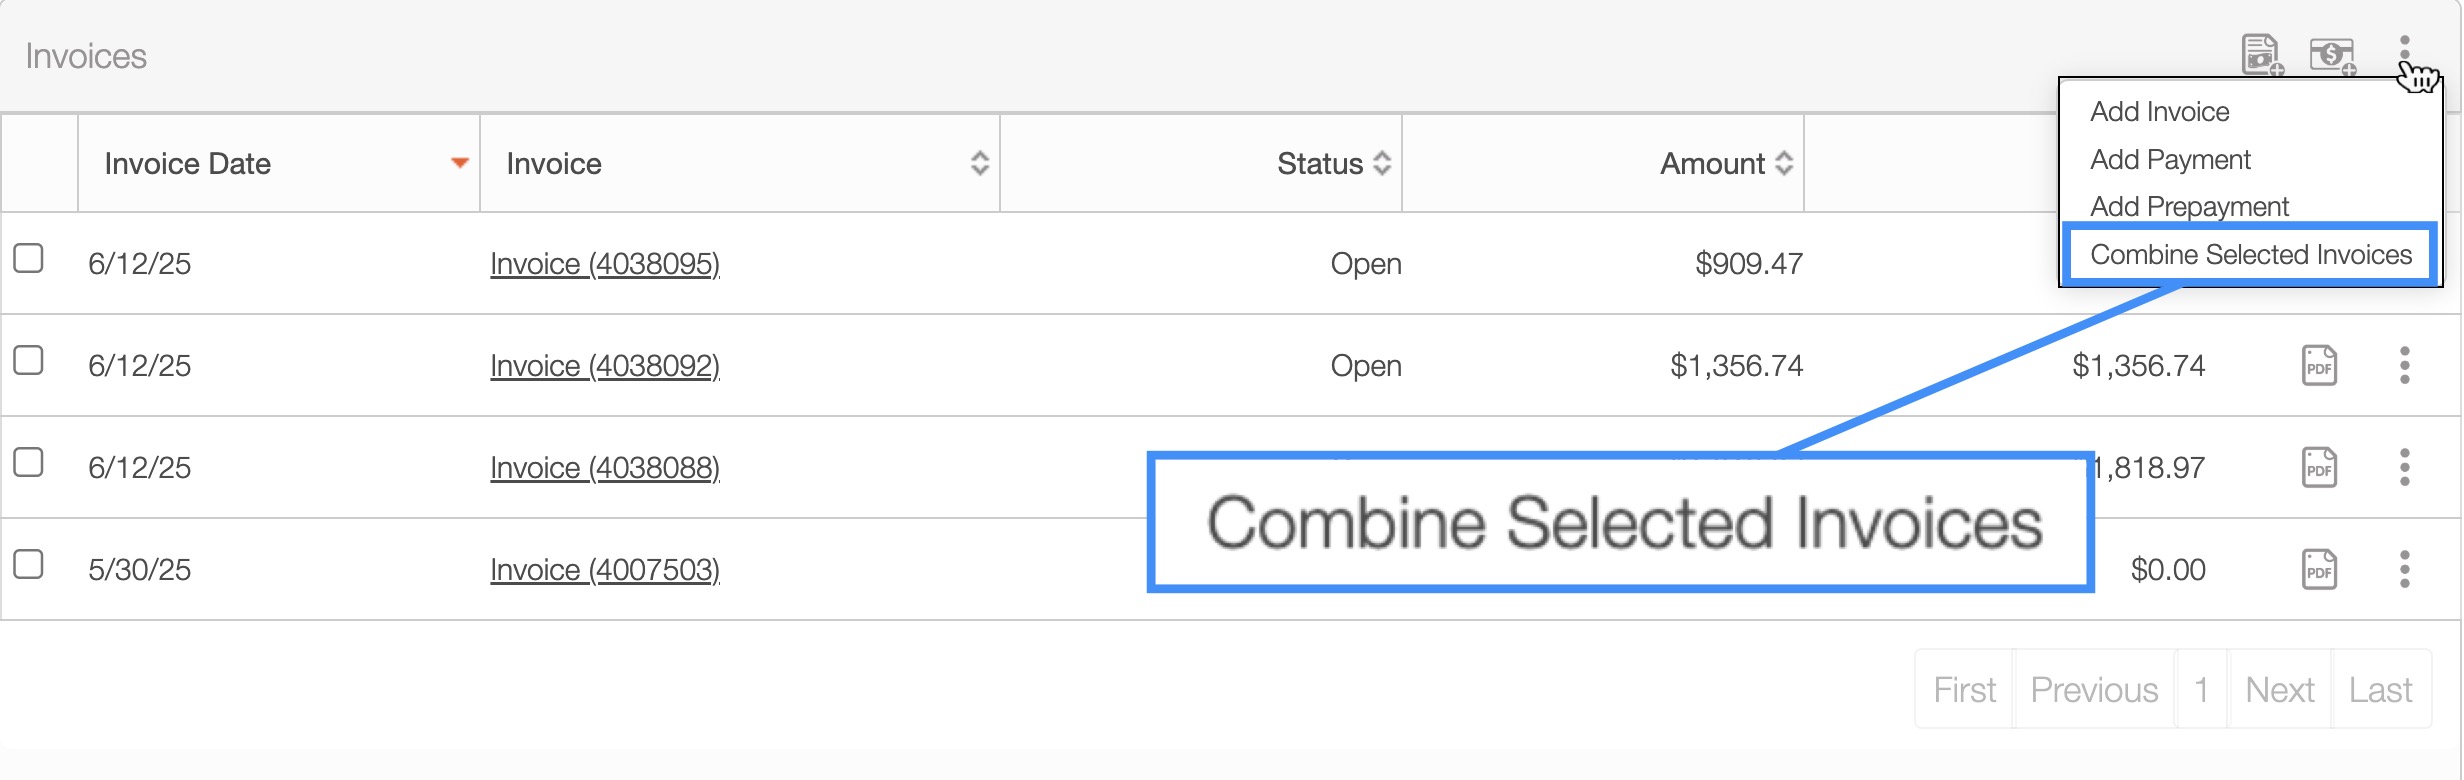
Task: Choose Combine Selected Invoices from menu
Action: [x=2250, y=255]
